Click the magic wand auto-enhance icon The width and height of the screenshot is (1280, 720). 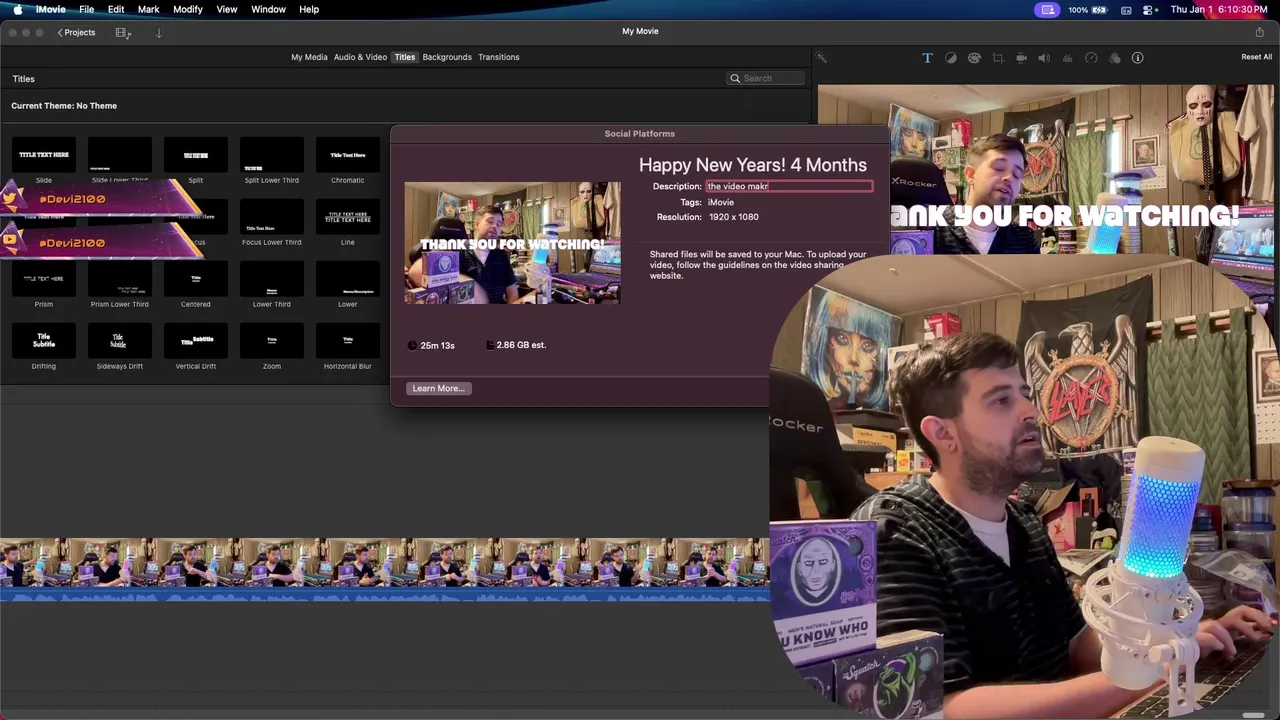pyautogui.click(x=821, y=58)
